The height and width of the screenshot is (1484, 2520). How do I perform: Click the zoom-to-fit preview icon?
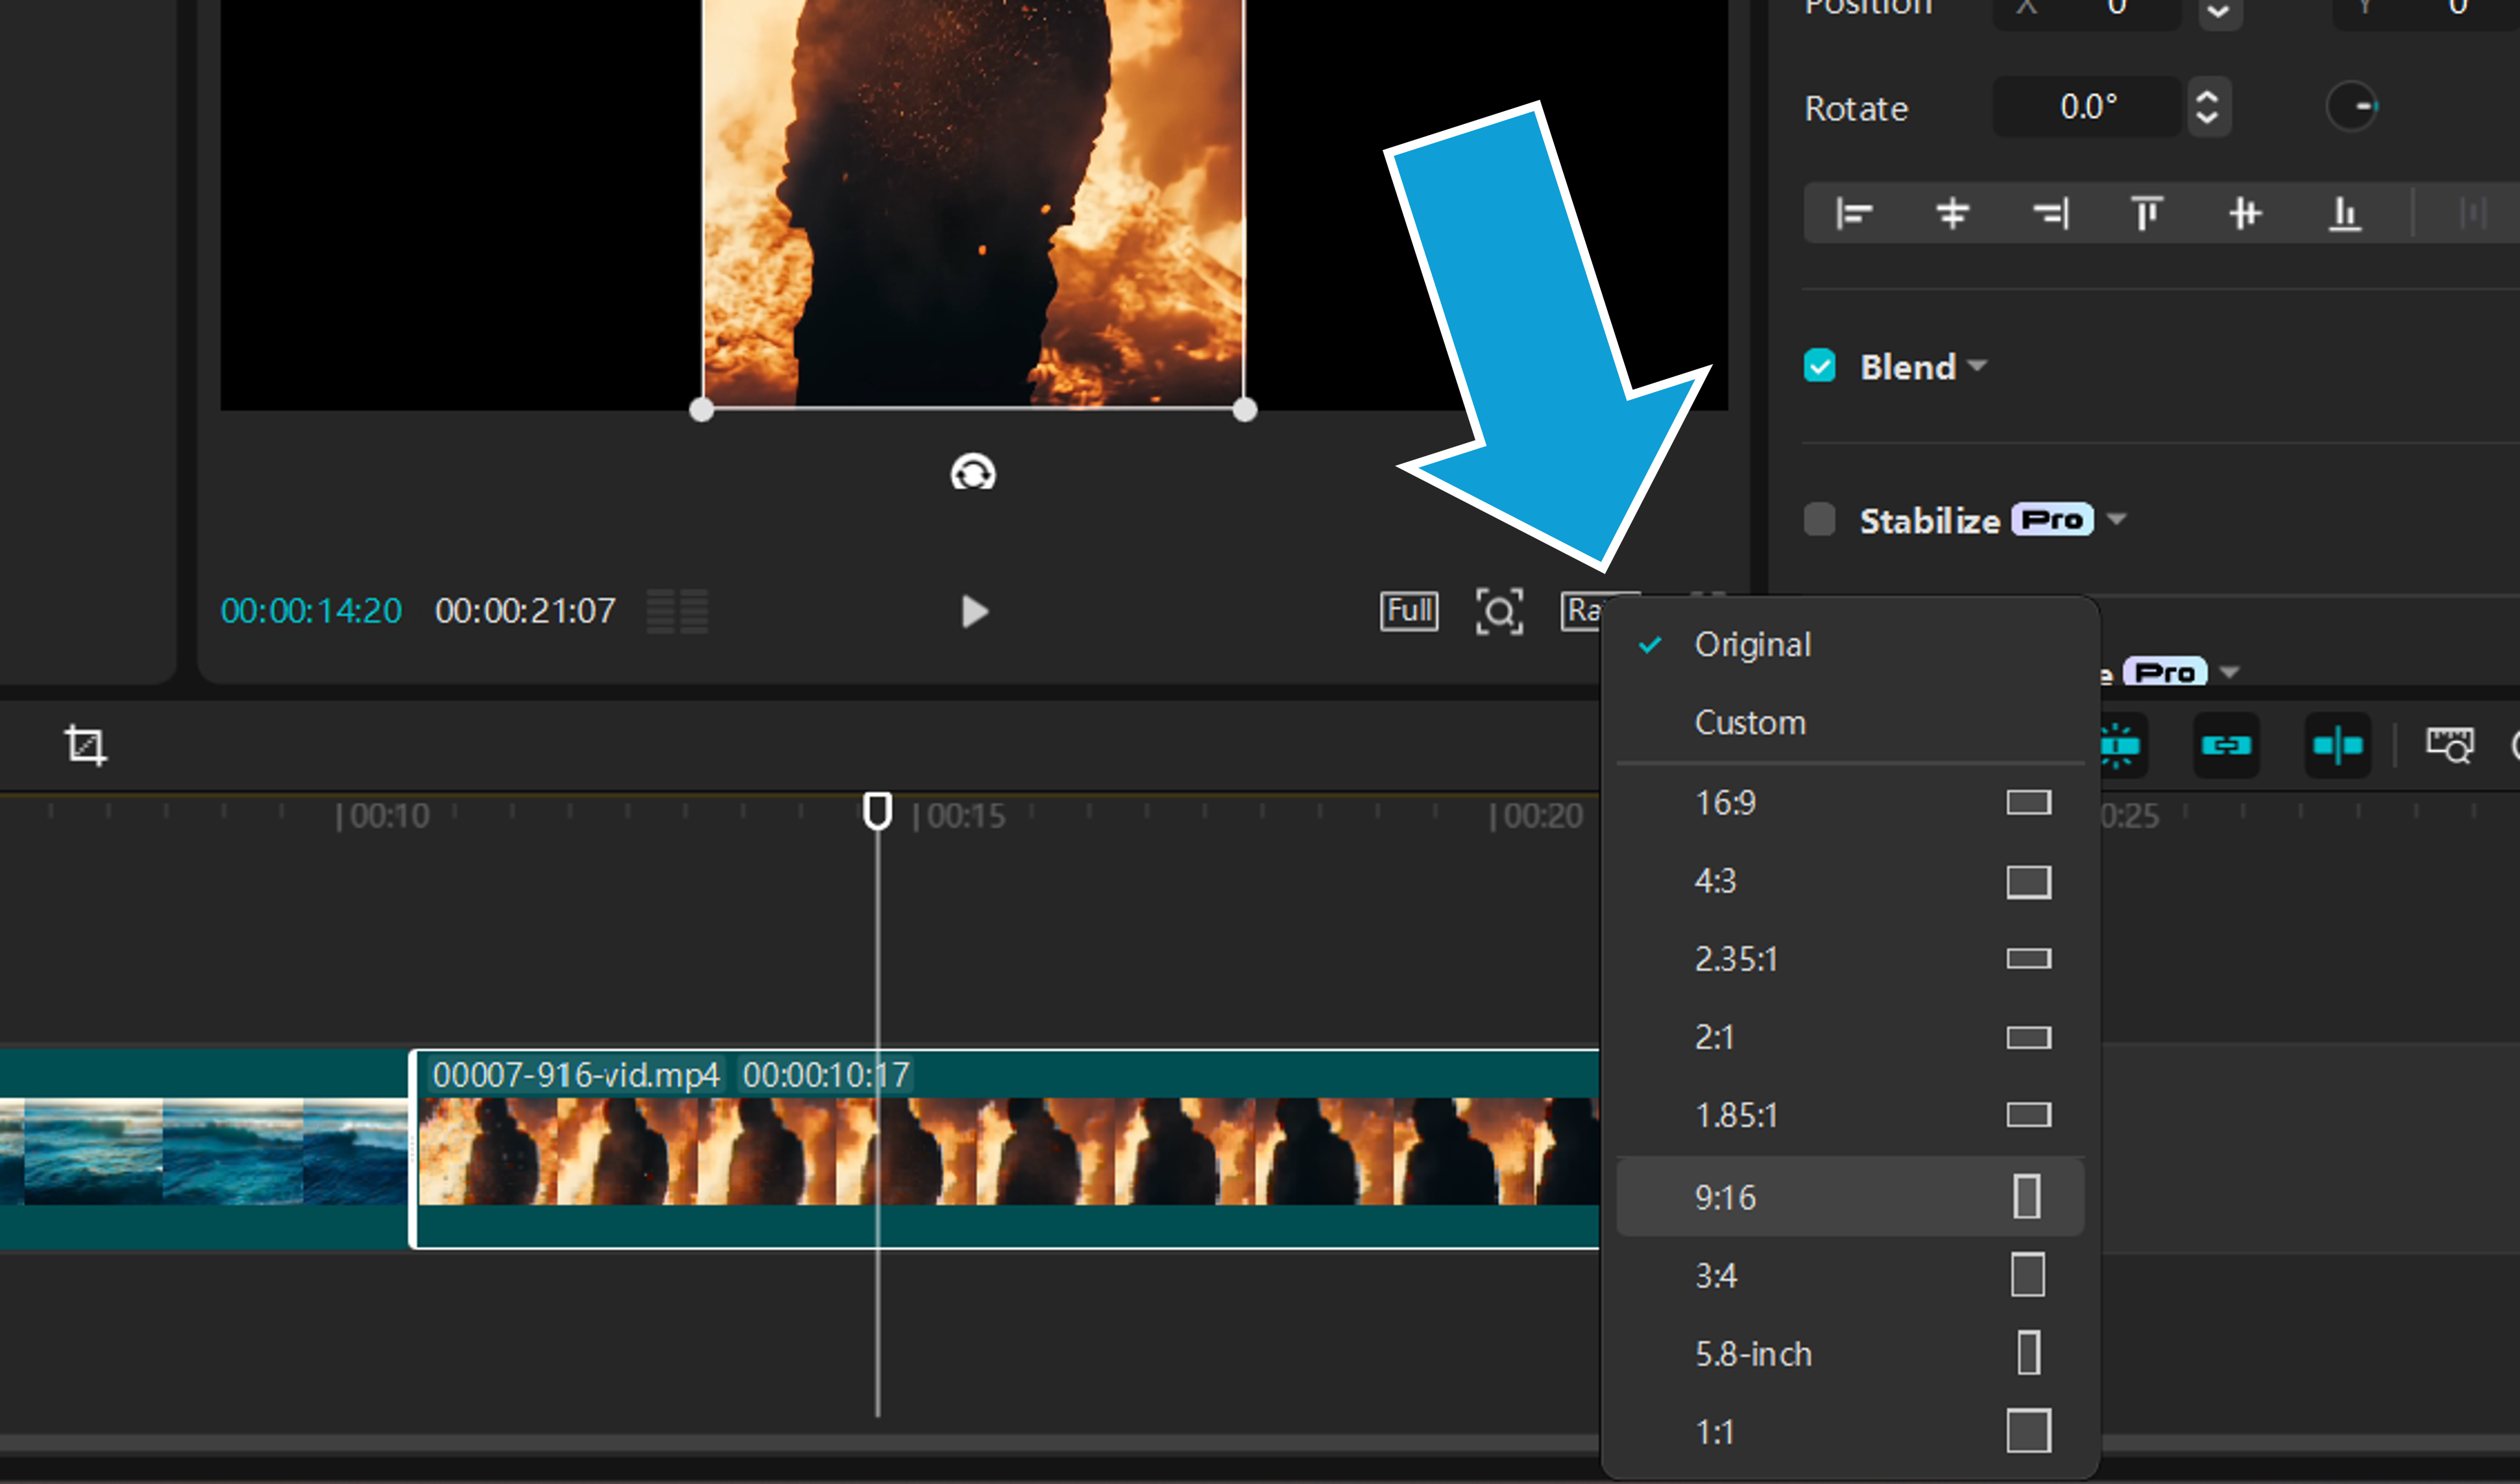pyautogui.click(x=1499, y=611)
